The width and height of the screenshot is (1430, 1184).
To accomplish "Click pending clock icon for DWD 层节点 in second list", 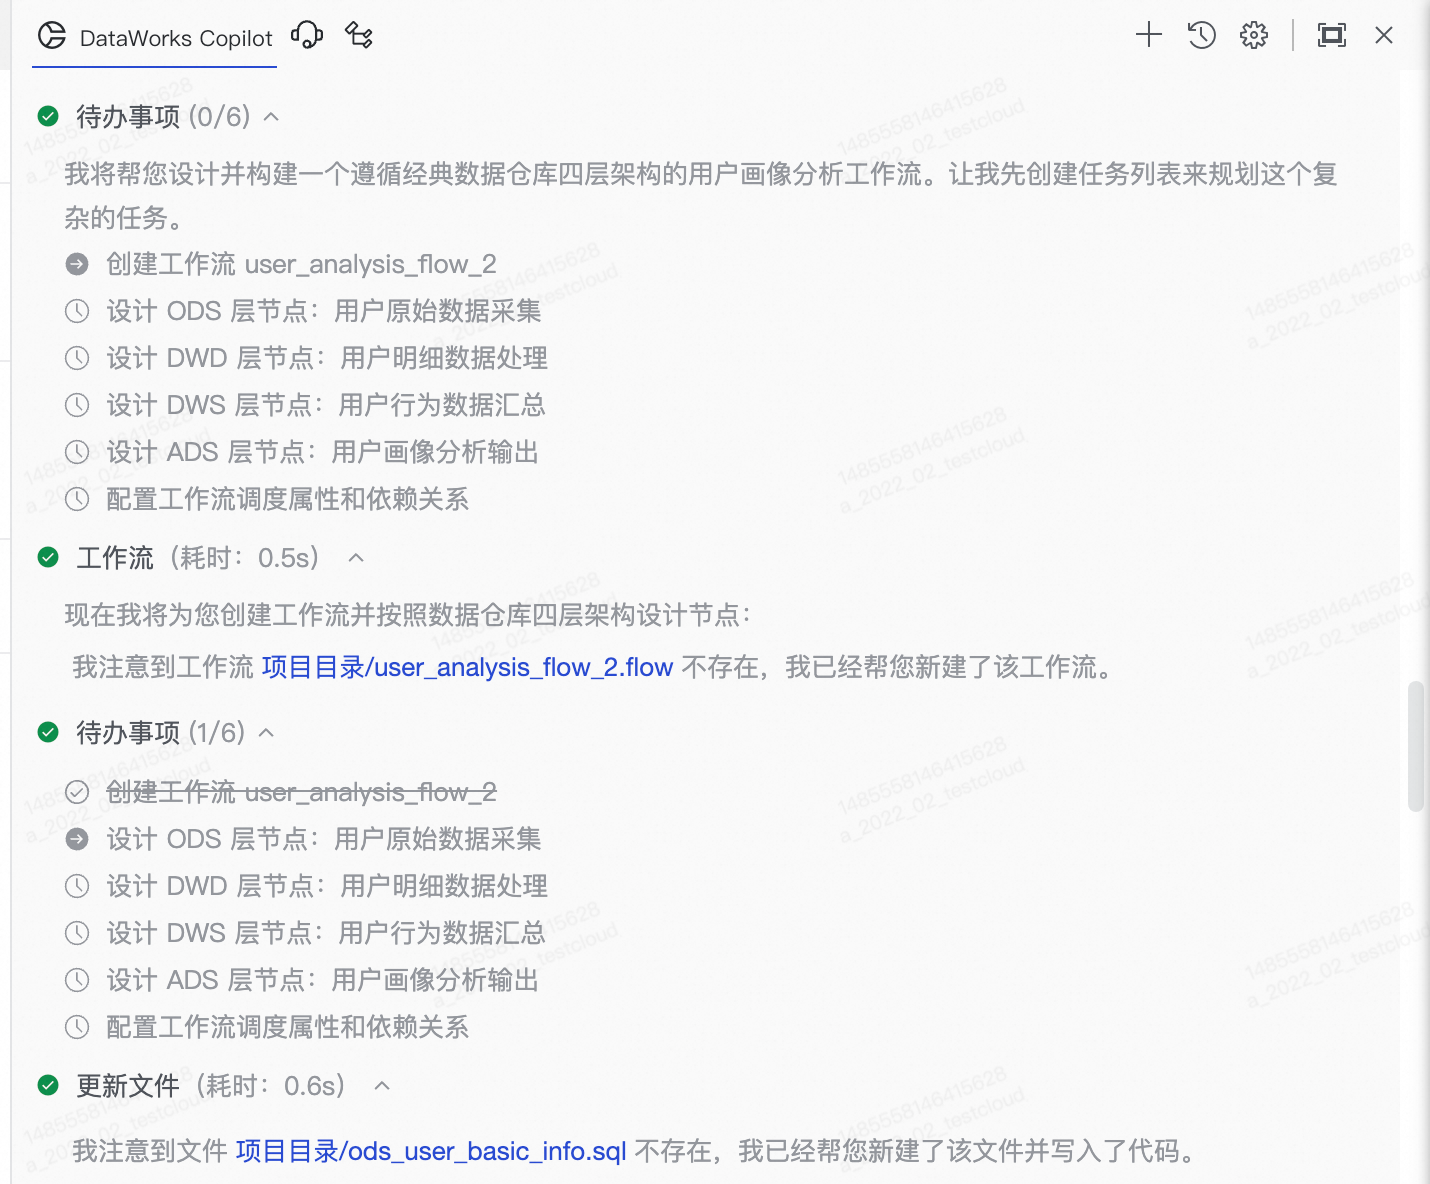I will pyautogui.click(x=77, y=886).
